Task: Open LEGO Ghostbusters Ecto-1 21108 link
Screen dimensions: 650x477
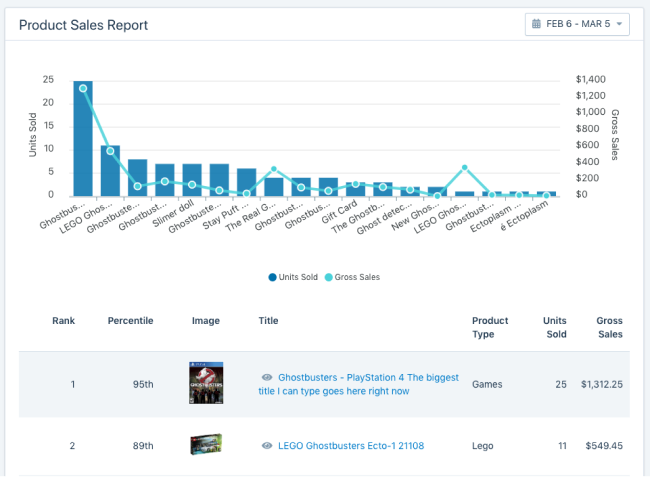Action: point(350,445)
